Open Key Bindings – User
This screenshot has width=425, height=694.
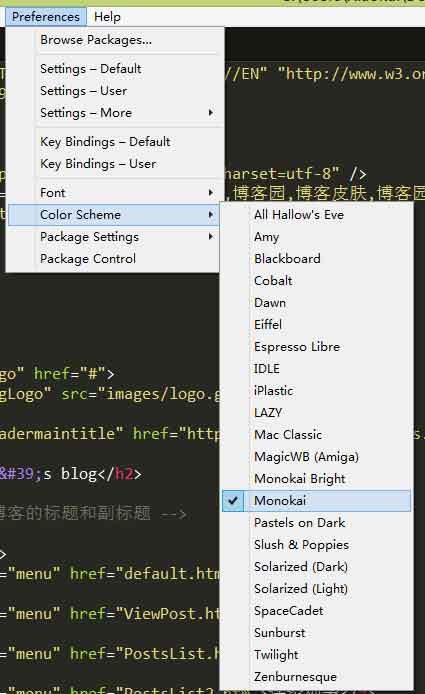point(113,164)
